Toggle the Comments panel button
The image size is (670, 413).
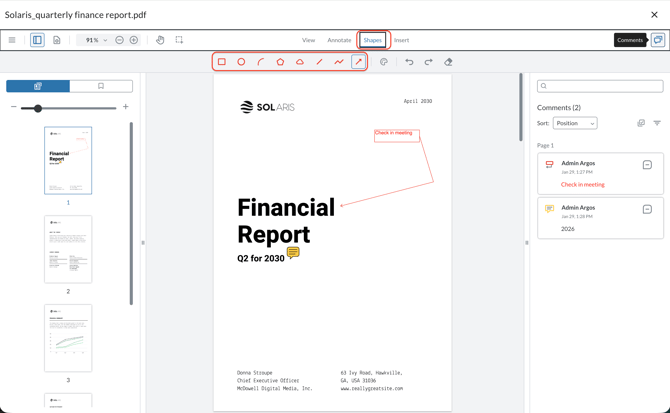pyautogui.click(x=657, y=40)
